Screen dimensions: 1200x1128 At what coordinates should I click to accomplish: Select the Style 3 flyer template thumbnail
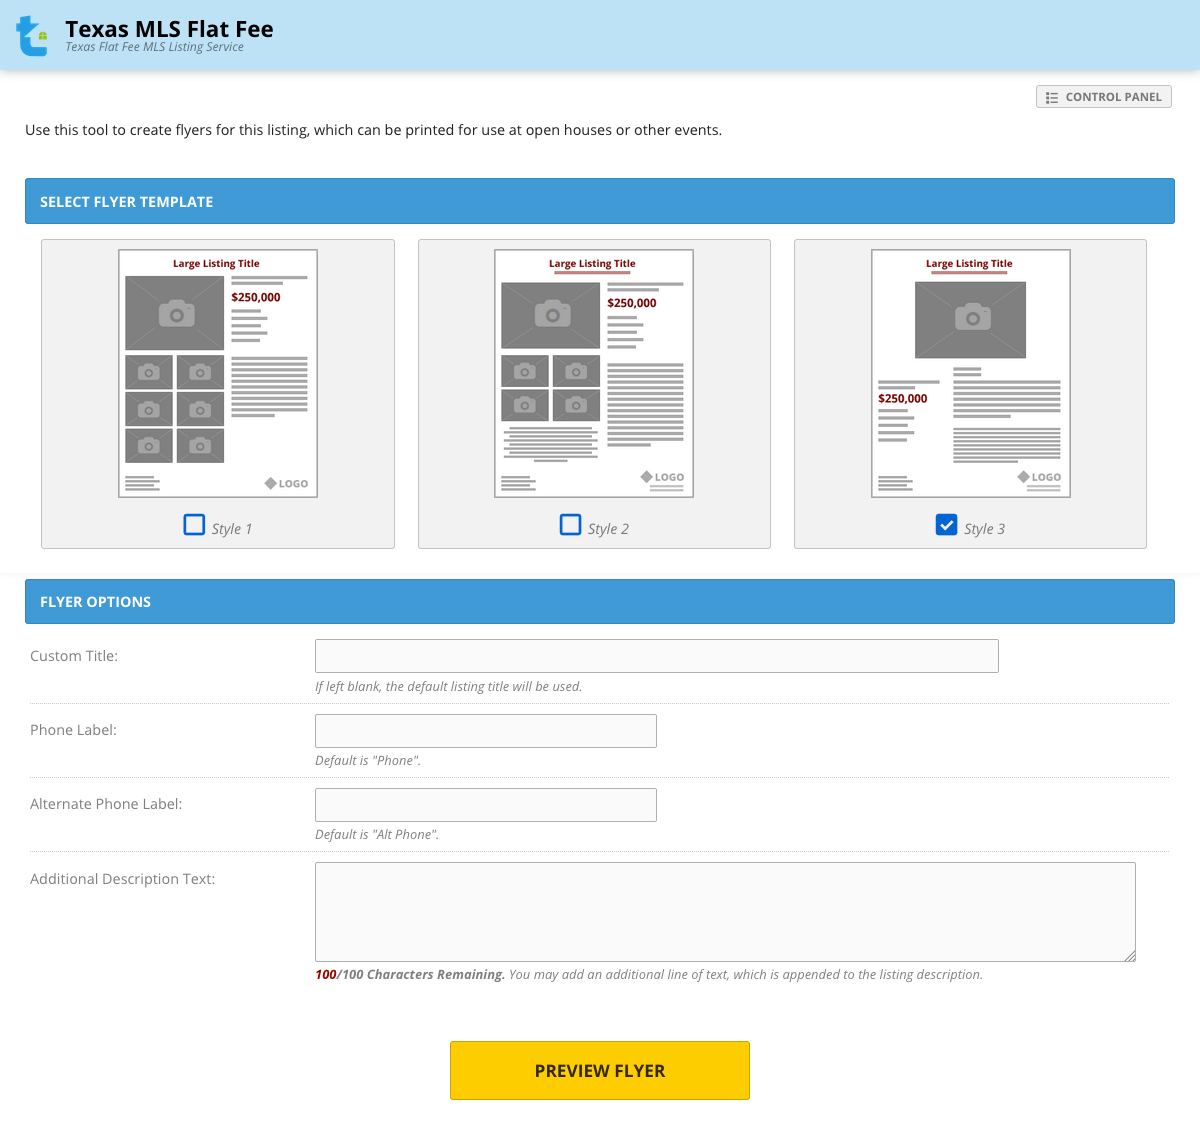point(971,373)
